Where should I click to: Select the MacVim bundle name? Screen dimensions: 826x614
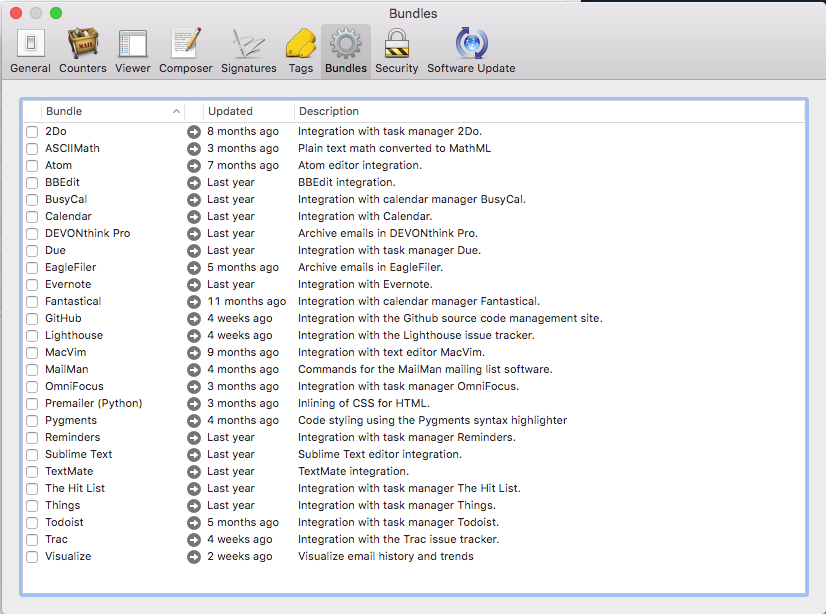click(65, 352)
